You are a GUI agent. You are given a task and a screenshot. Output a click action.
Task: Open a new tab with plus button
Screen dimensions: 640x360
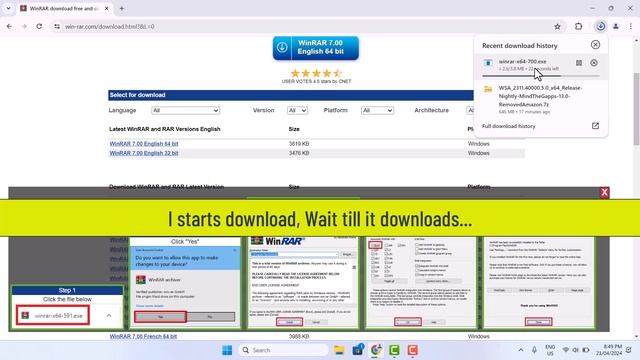(x=122, y=8)
